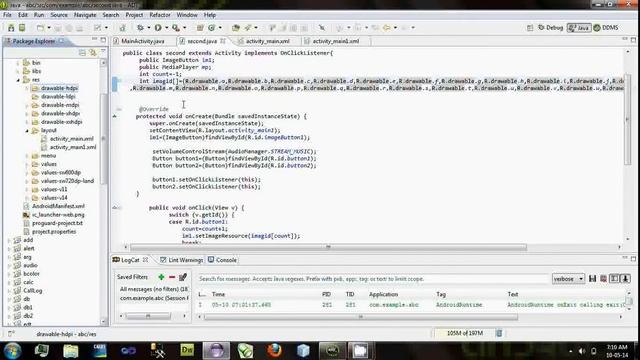Switch to the Console tab
Image resolution: width=640 pixels, height=360 pixels.
[222, 260]
